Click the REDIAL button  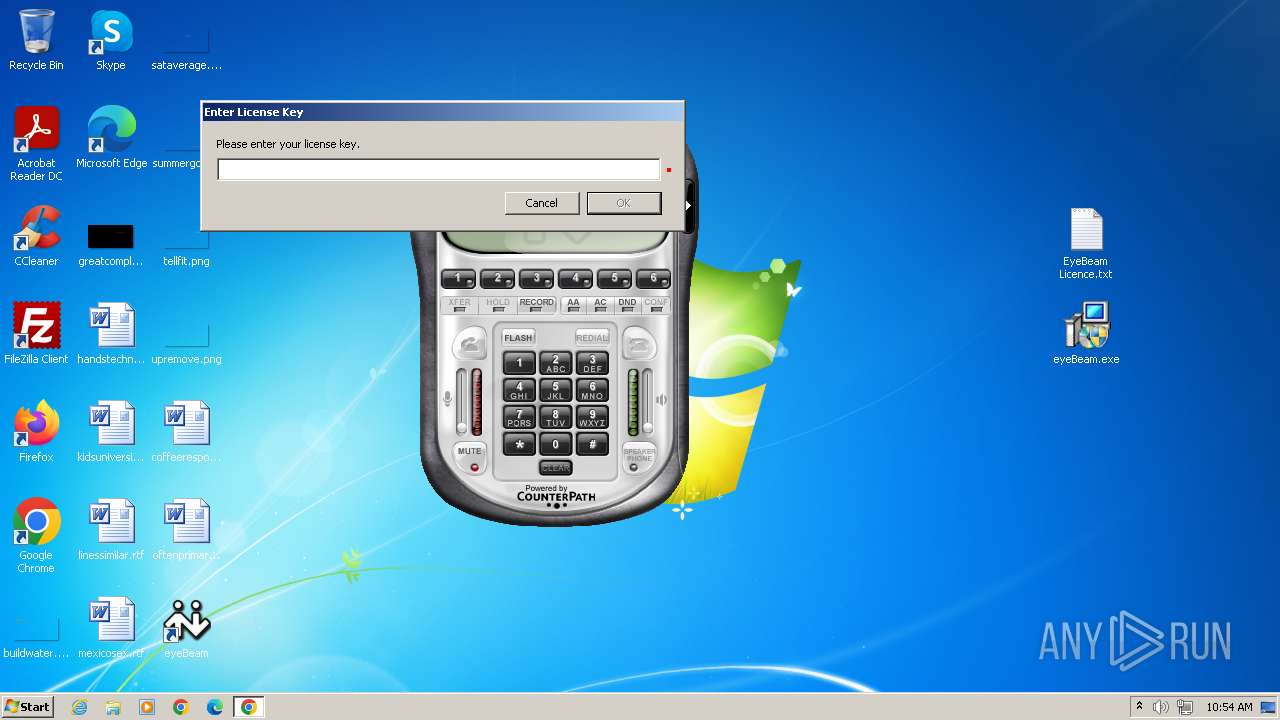592,338
